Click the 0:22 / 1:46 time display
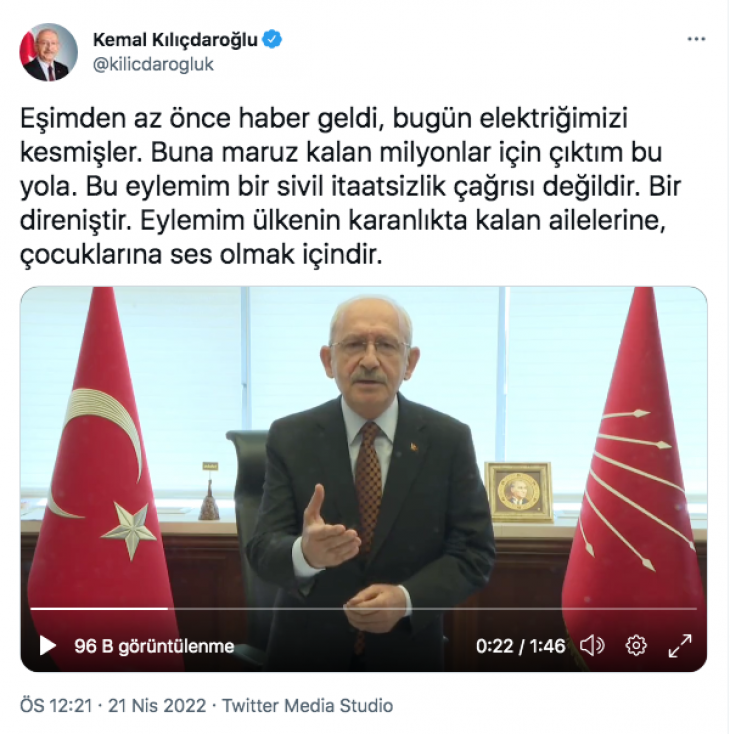The image size is (730, 734). (x=521, y=646)
